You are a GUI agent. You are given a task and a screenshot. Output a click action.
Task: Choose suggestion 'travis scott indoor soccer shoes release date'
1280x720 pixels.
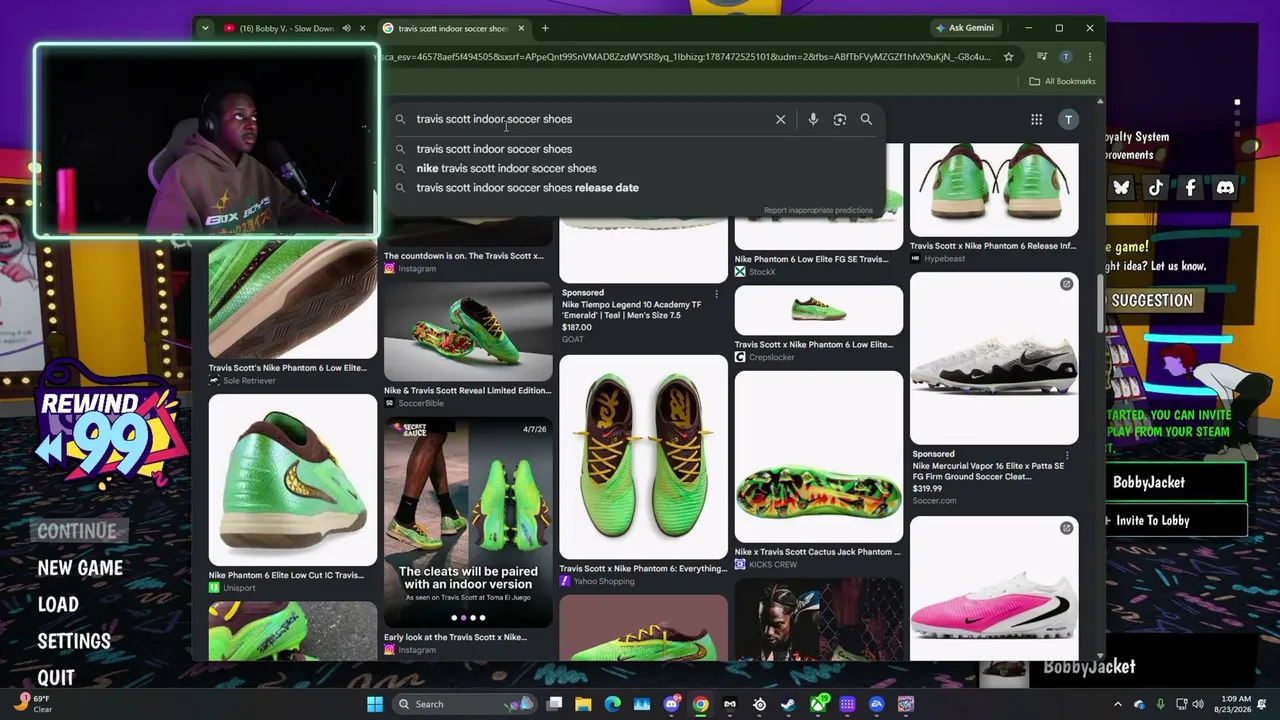pyautogui.click(x=527, y=188)
